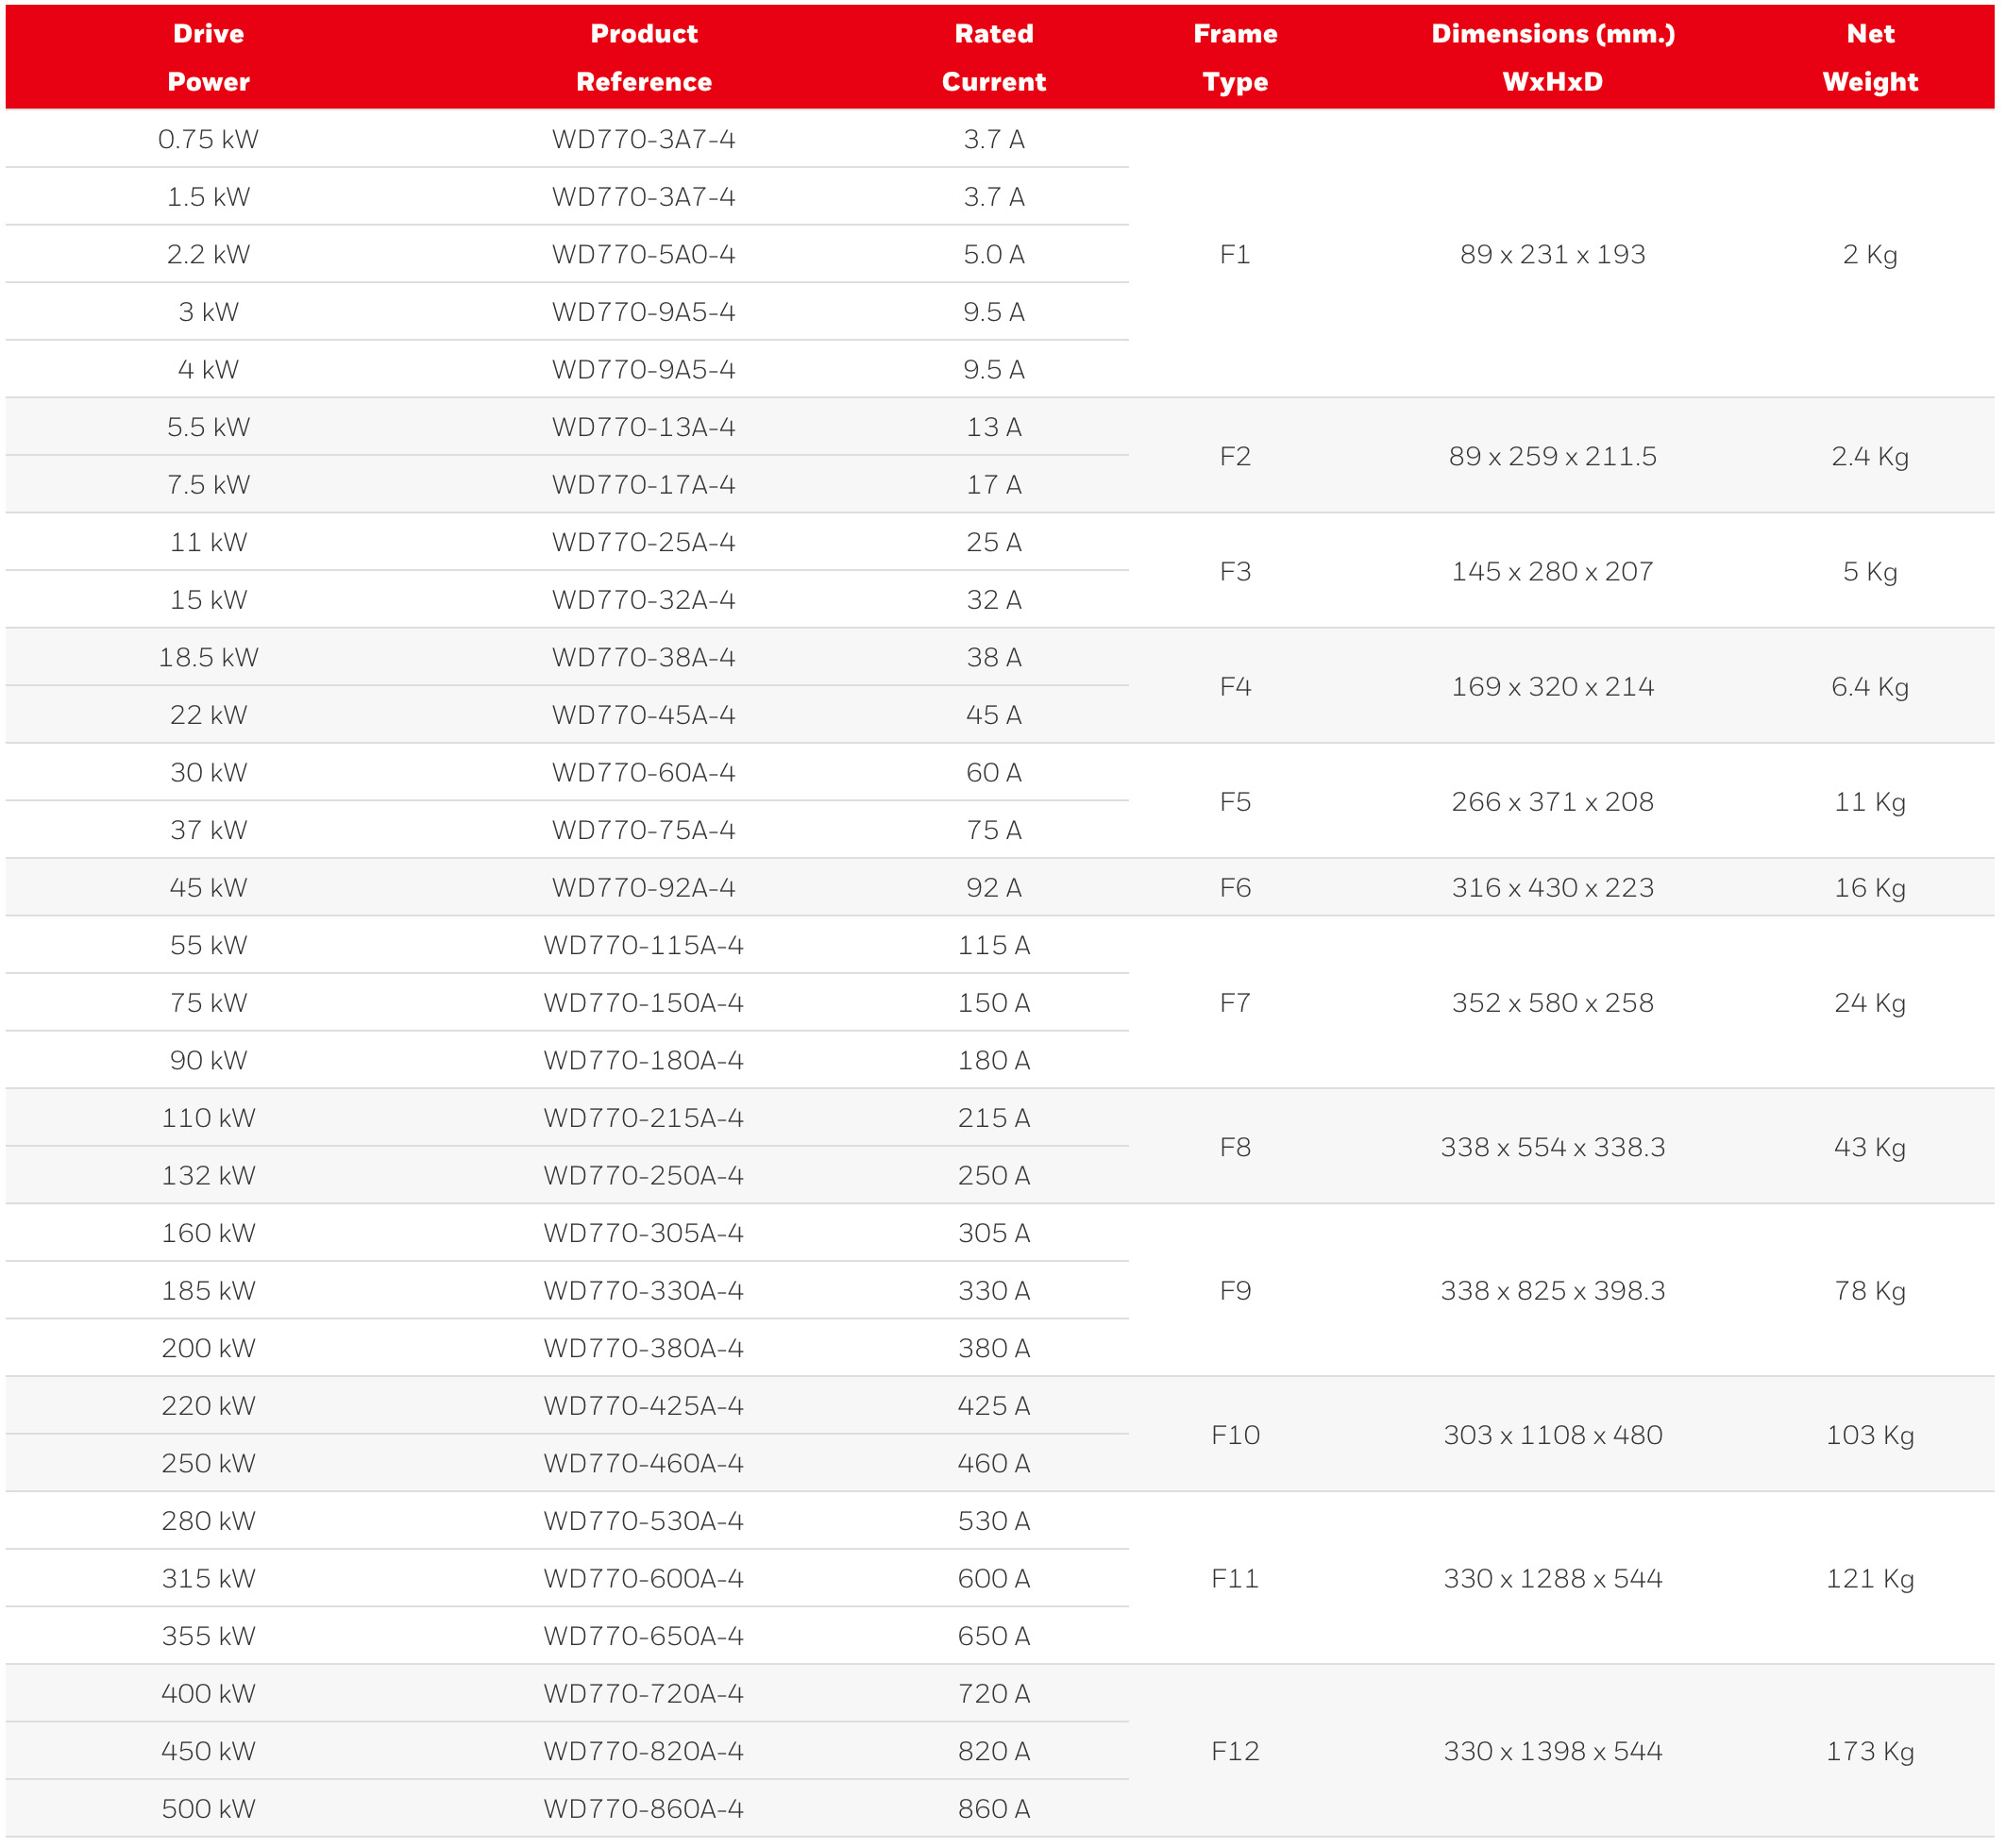Click the 24 Kg net weight
This screenshot has width=2006, height=1848.
click(x=1869, y=1004)
